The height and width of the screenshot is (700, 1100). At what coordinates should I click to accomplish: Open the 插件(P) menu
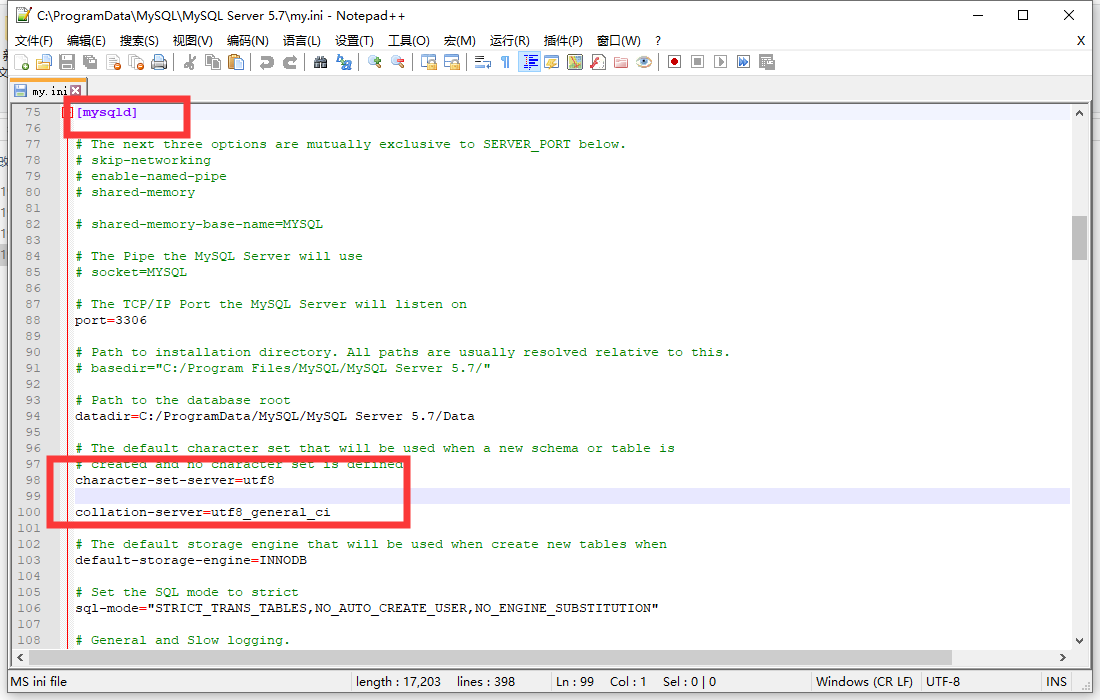click(x=563, y=41)
